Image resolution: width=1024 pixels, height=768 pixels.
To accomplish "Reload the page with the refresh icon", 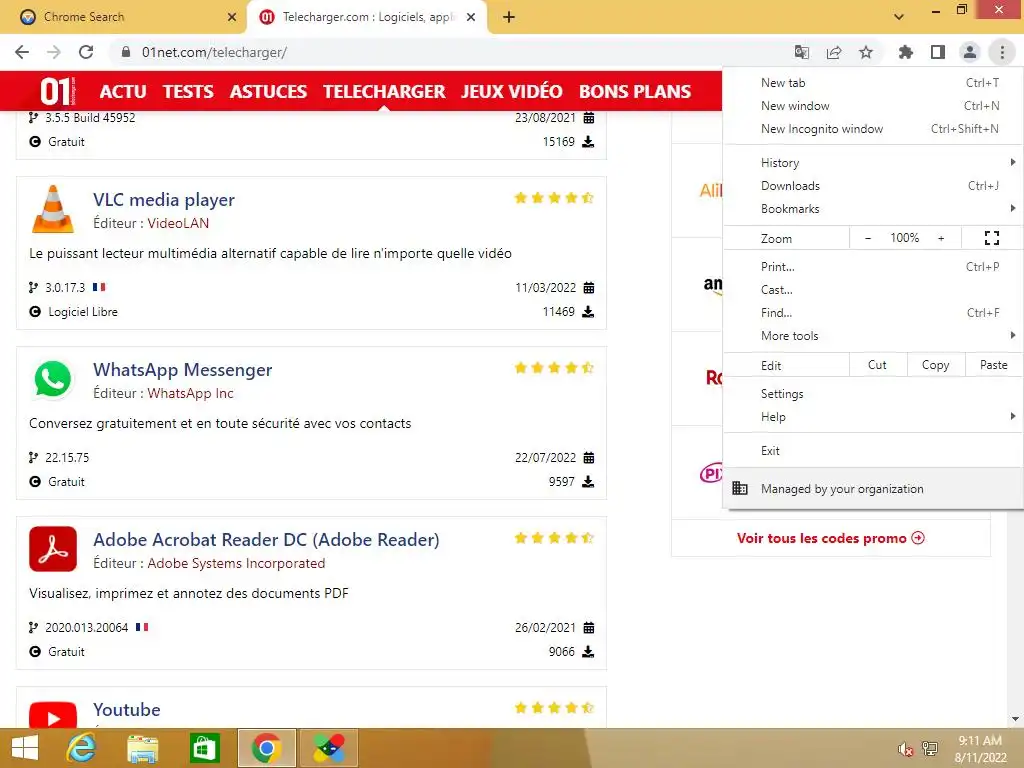I will (x=86, y=52).
